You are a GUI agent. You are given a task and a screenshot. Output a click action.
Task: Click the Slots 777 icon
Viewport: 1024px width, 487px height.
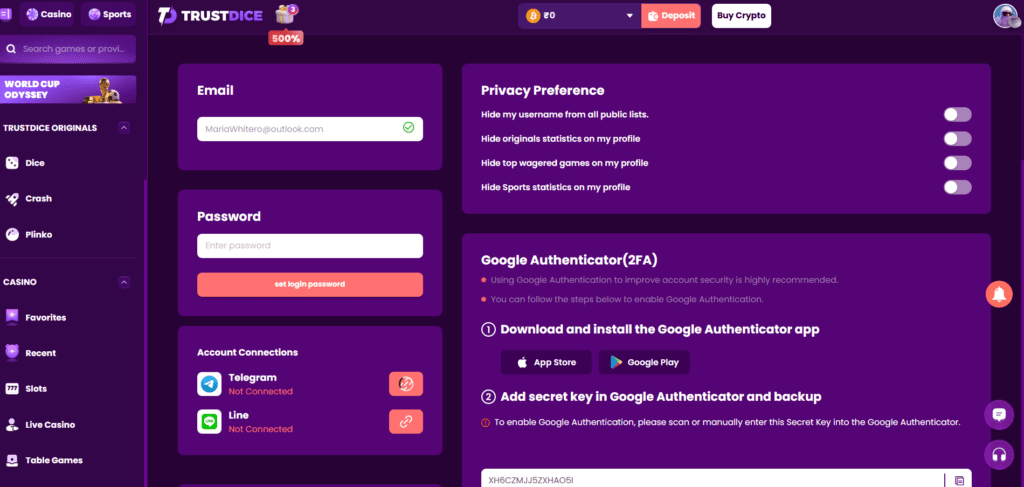point(12,388)
